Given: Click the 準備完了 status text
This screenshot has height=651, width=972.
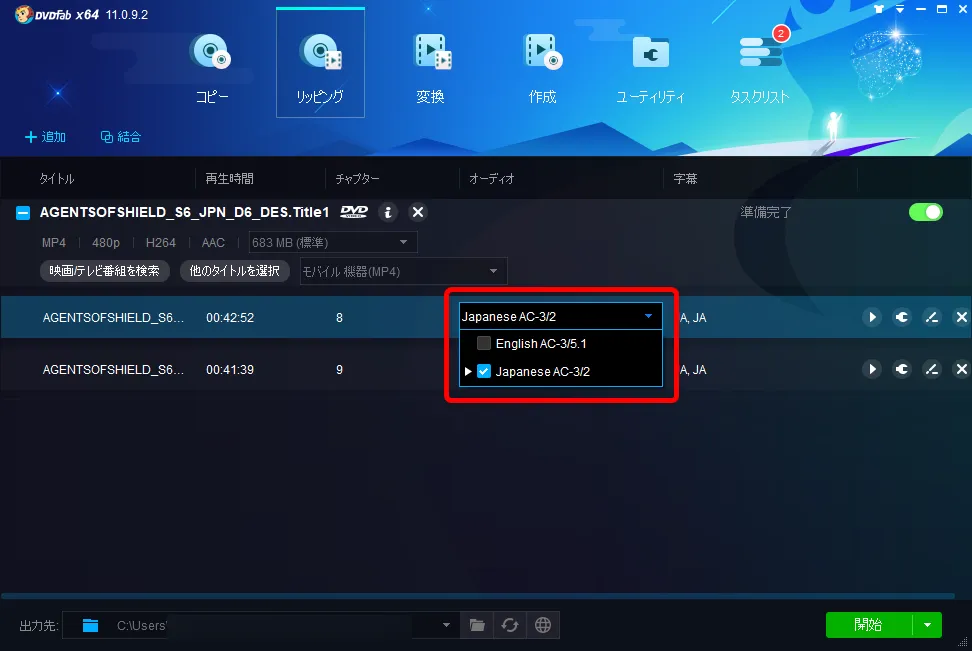Looking at the screenshot, I should pos(766,212).
